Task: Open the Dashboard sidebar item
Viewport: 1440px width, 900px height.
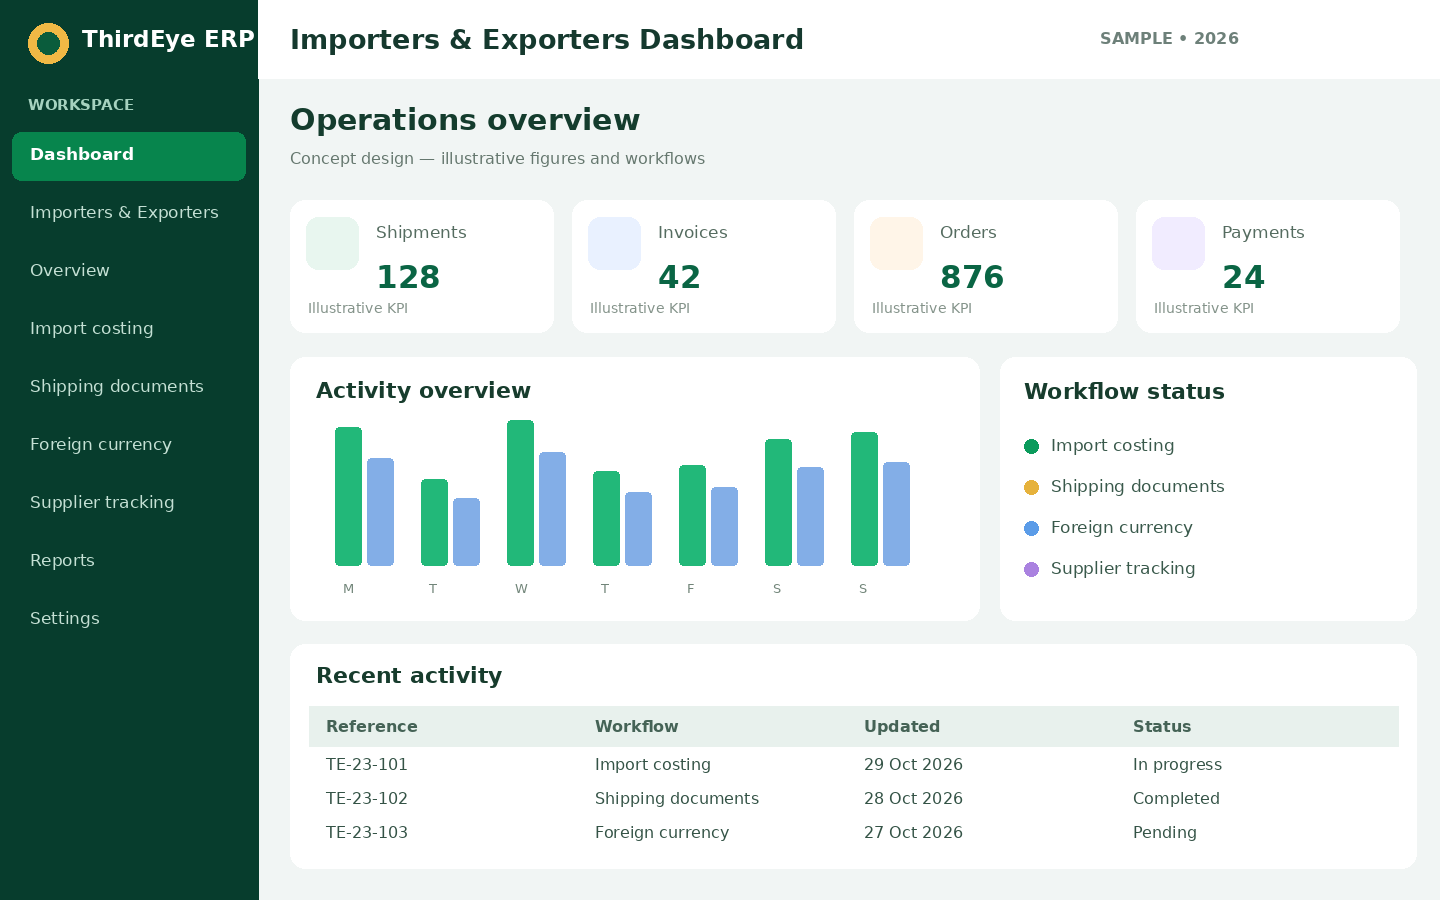Action: pos(129,156)
